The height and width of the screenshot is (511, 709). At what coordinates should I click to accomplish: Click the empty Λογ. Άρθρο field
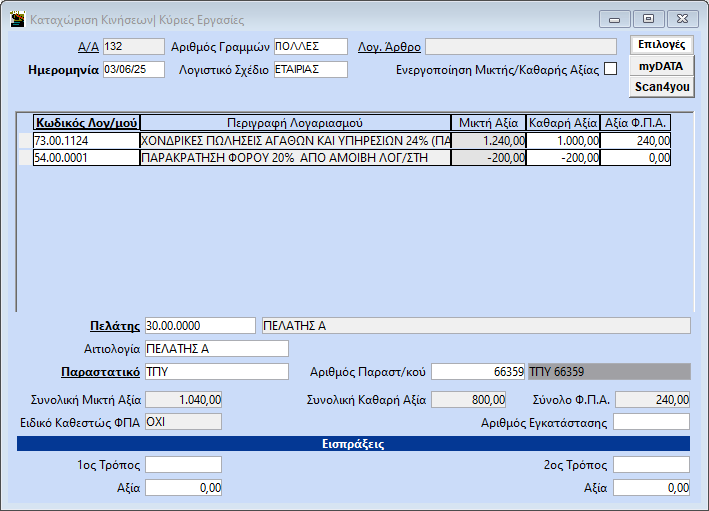coord(521,47)
